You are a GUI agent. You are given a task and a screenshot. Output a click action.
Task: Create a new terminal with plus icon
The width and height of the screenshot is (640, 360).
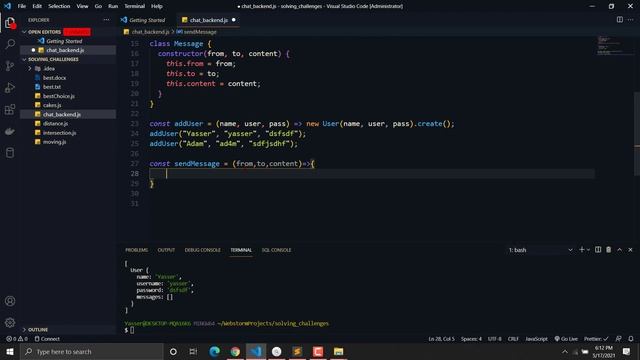(x=581, y=250)
